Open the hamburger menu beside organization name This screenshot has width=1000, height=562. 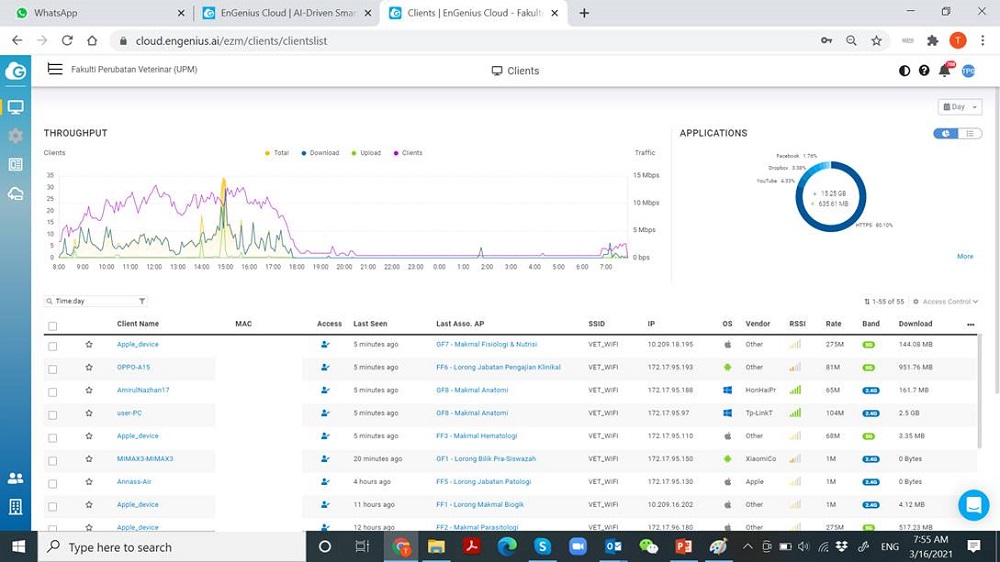point(55,70)
